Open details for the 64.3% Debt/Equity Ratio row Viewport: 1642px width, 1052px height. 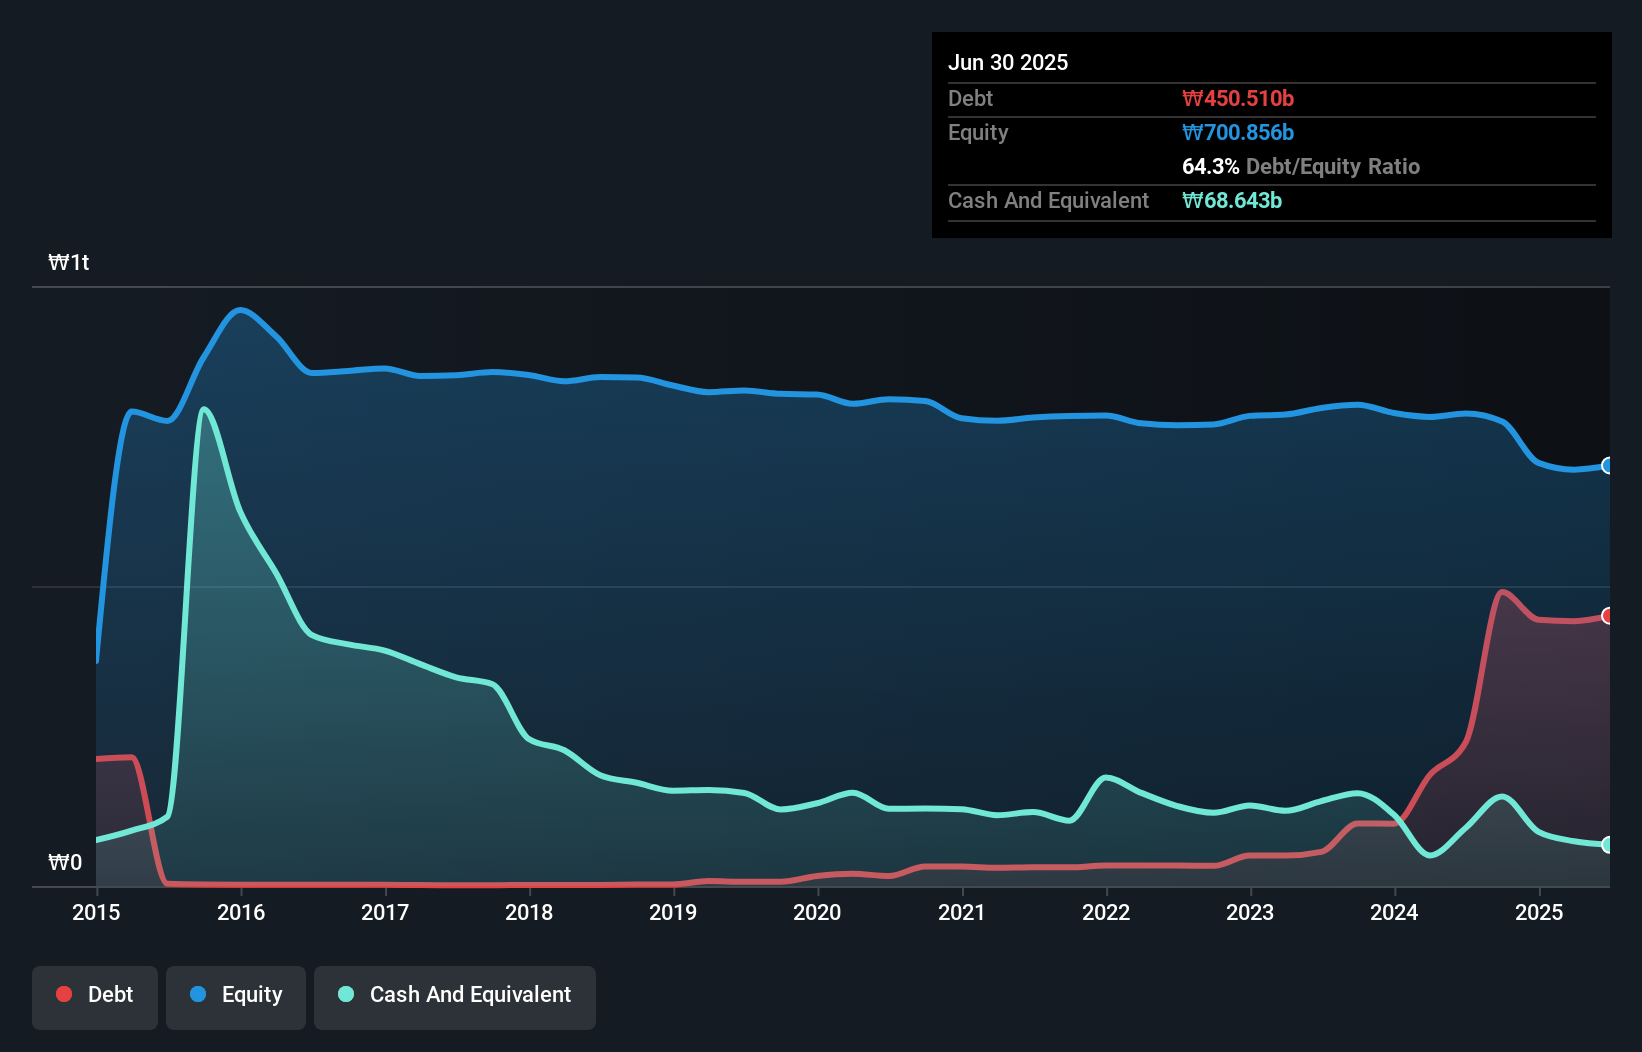point(1301,167)
